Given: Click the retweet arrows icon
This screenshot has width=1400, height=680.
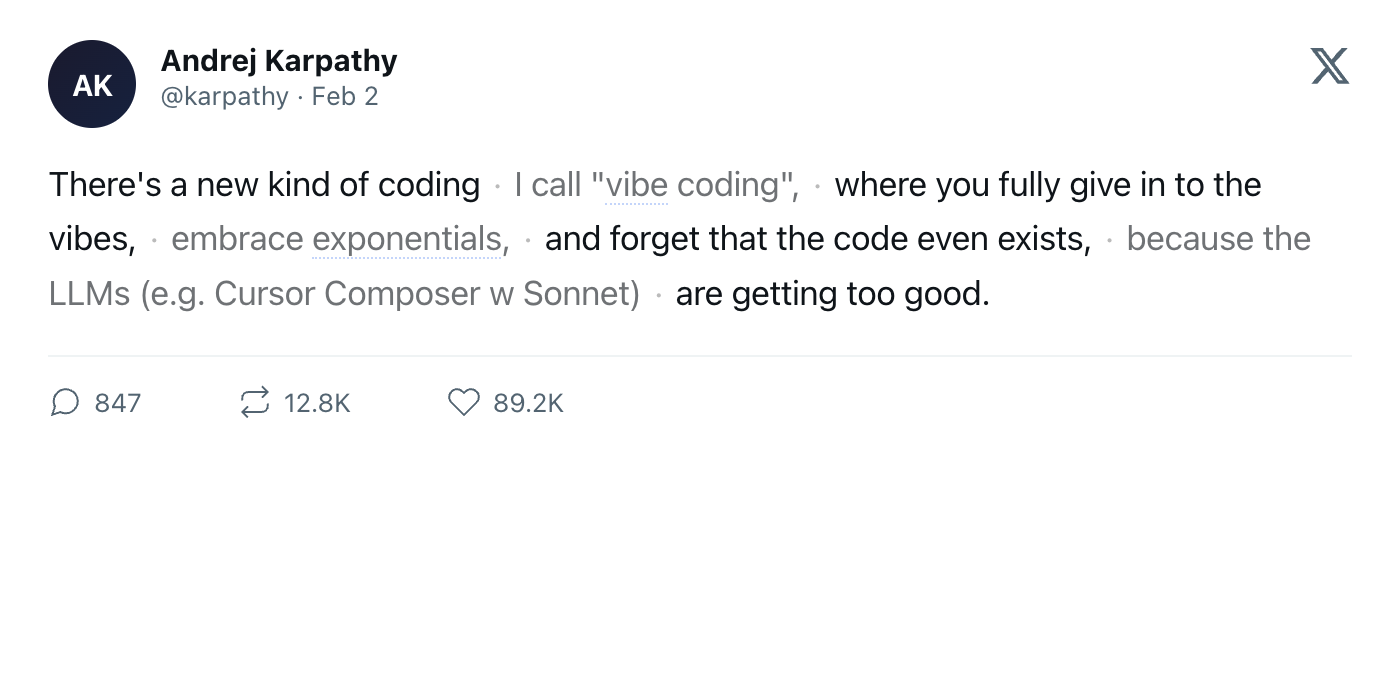Looking at the screenshot, I should click(254, 402).
